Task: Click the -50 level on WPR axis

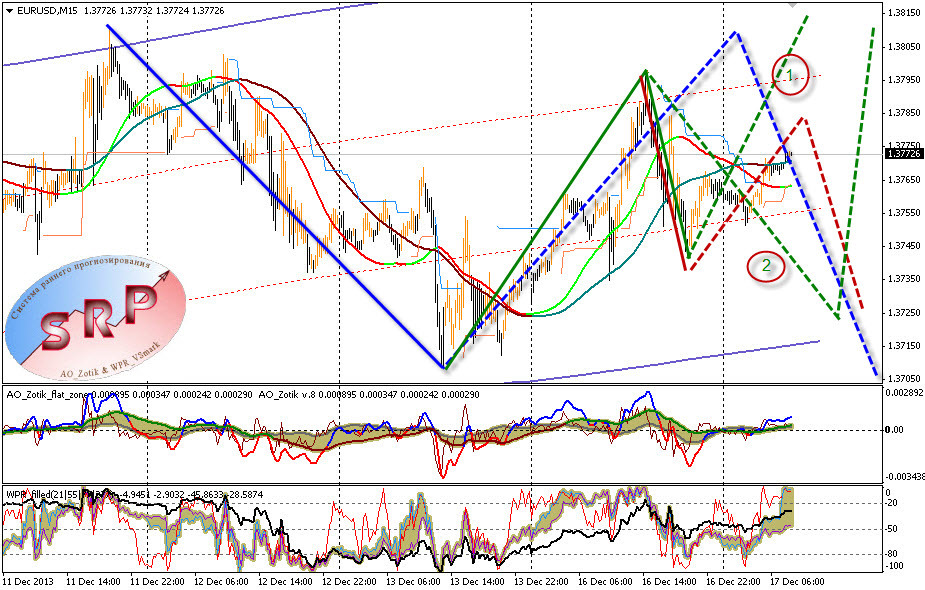Action: pyautogui.click(x=892, y=529)
